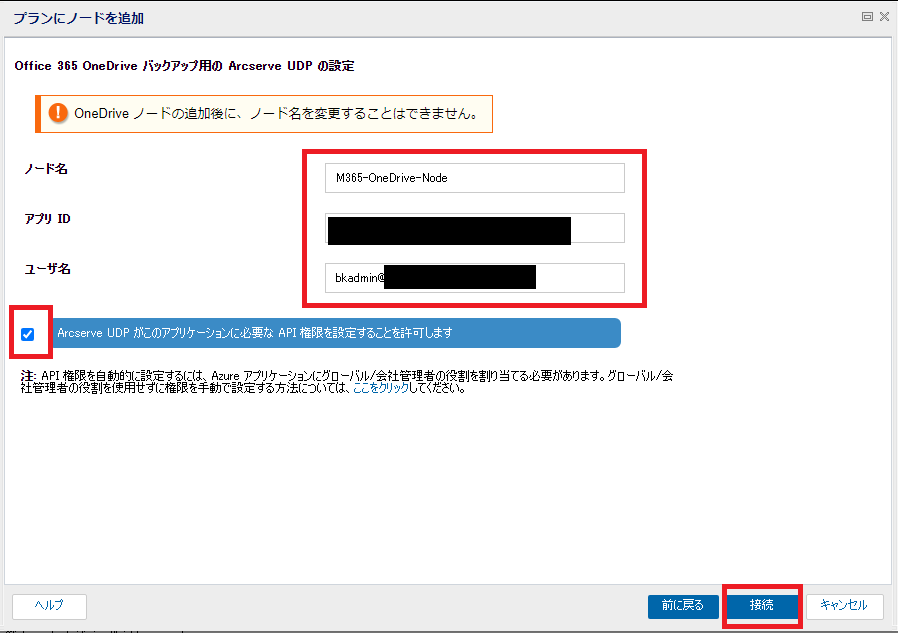Click the アプリ ID label

click(x=48, y=219)
